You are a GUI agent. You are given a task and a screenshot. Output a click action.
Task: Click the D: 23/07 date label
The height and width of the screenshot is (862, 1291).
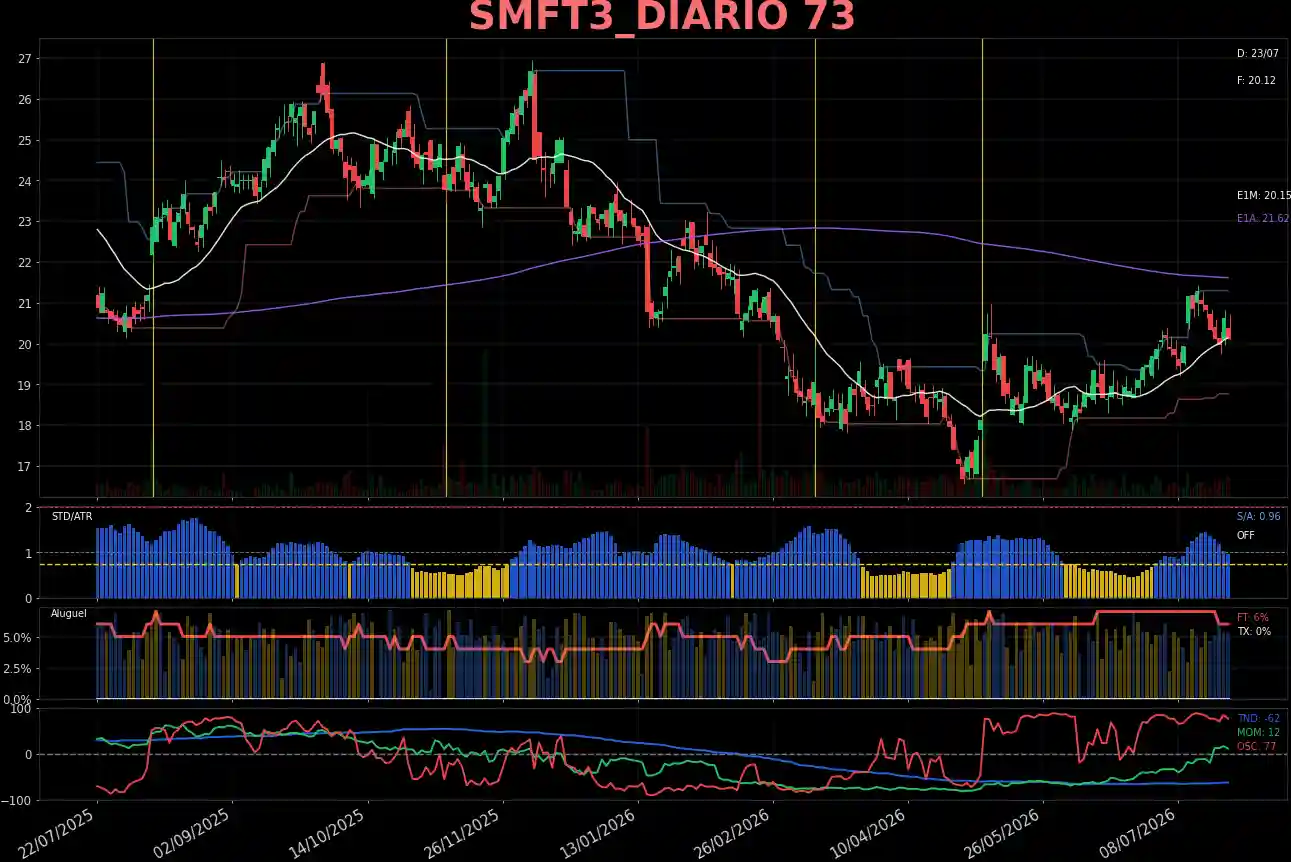(1257, 53)
